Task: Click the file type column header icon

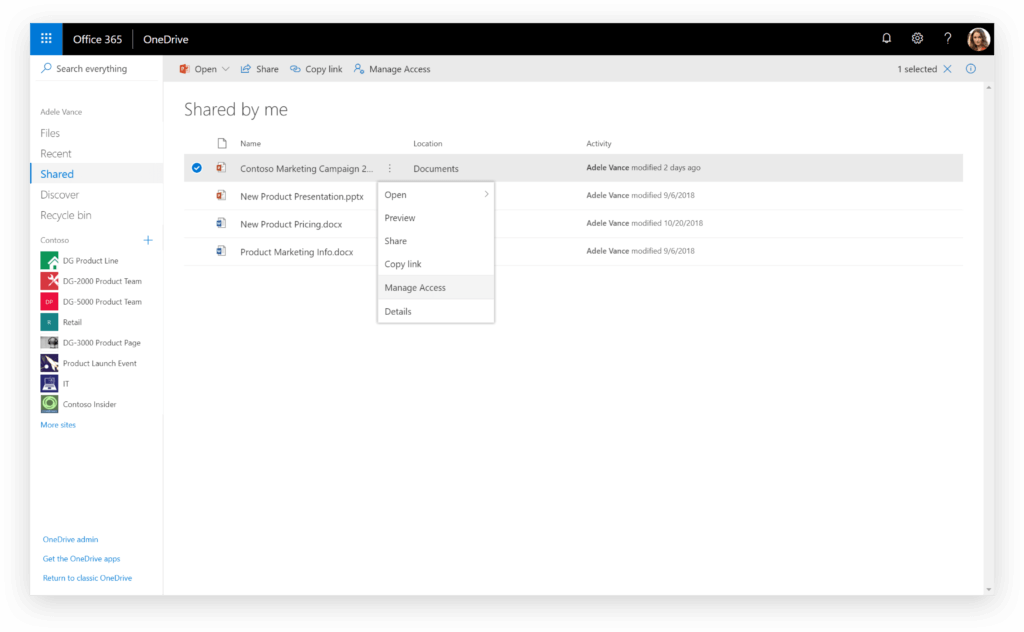Action: [222, 143]
